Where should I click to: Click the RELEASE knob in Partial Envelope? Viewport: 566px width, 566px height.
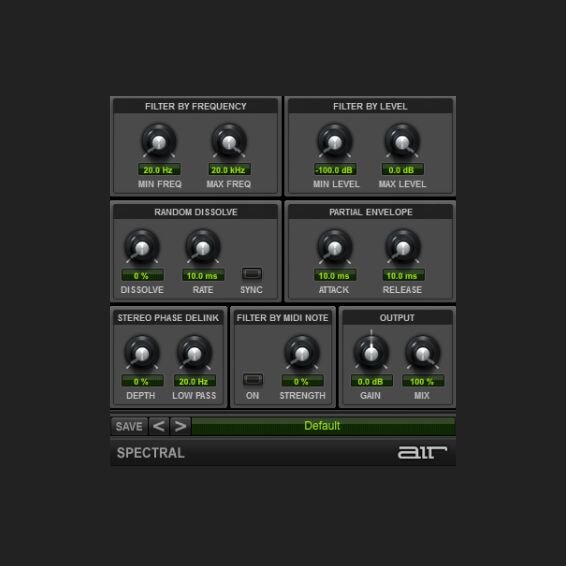(403, 247)
